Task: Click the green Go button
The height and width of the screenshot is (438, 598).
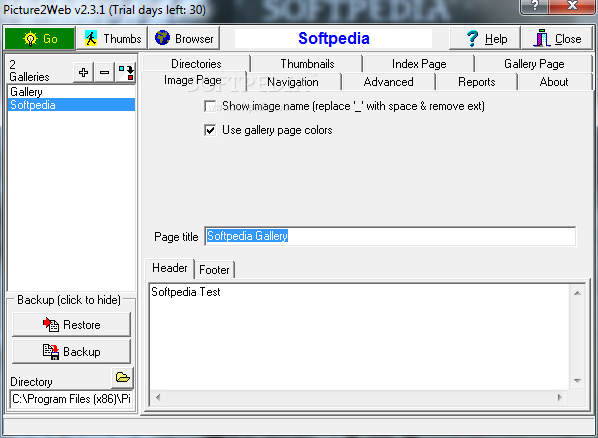Action: point(39,39)
